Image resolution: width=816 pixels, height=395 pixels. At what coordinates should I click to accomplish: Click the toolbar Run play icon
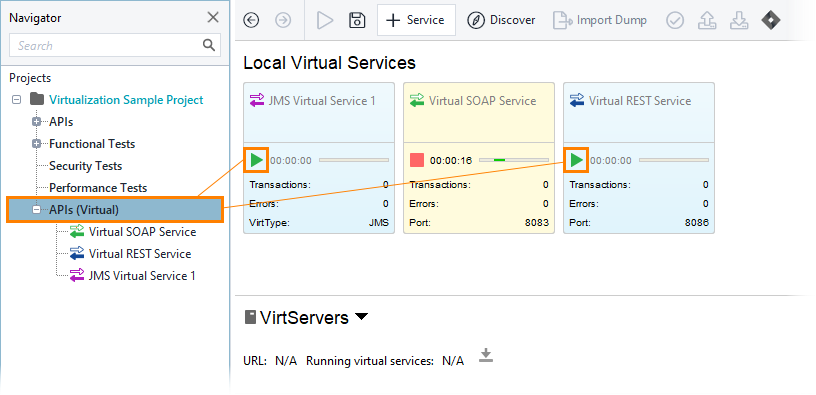325,20
